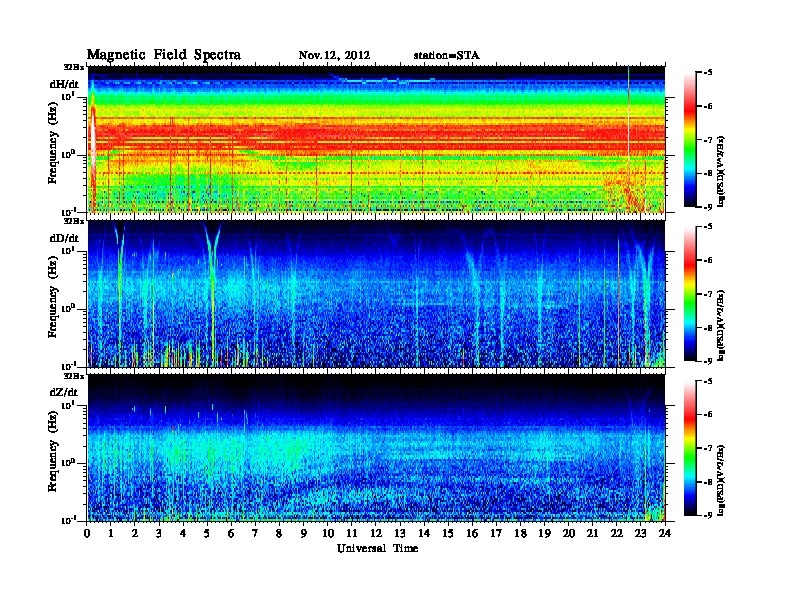792x612 pixels.
Task: Click the log(PSD) label beside dD/dt color bar
Action: 722,325
